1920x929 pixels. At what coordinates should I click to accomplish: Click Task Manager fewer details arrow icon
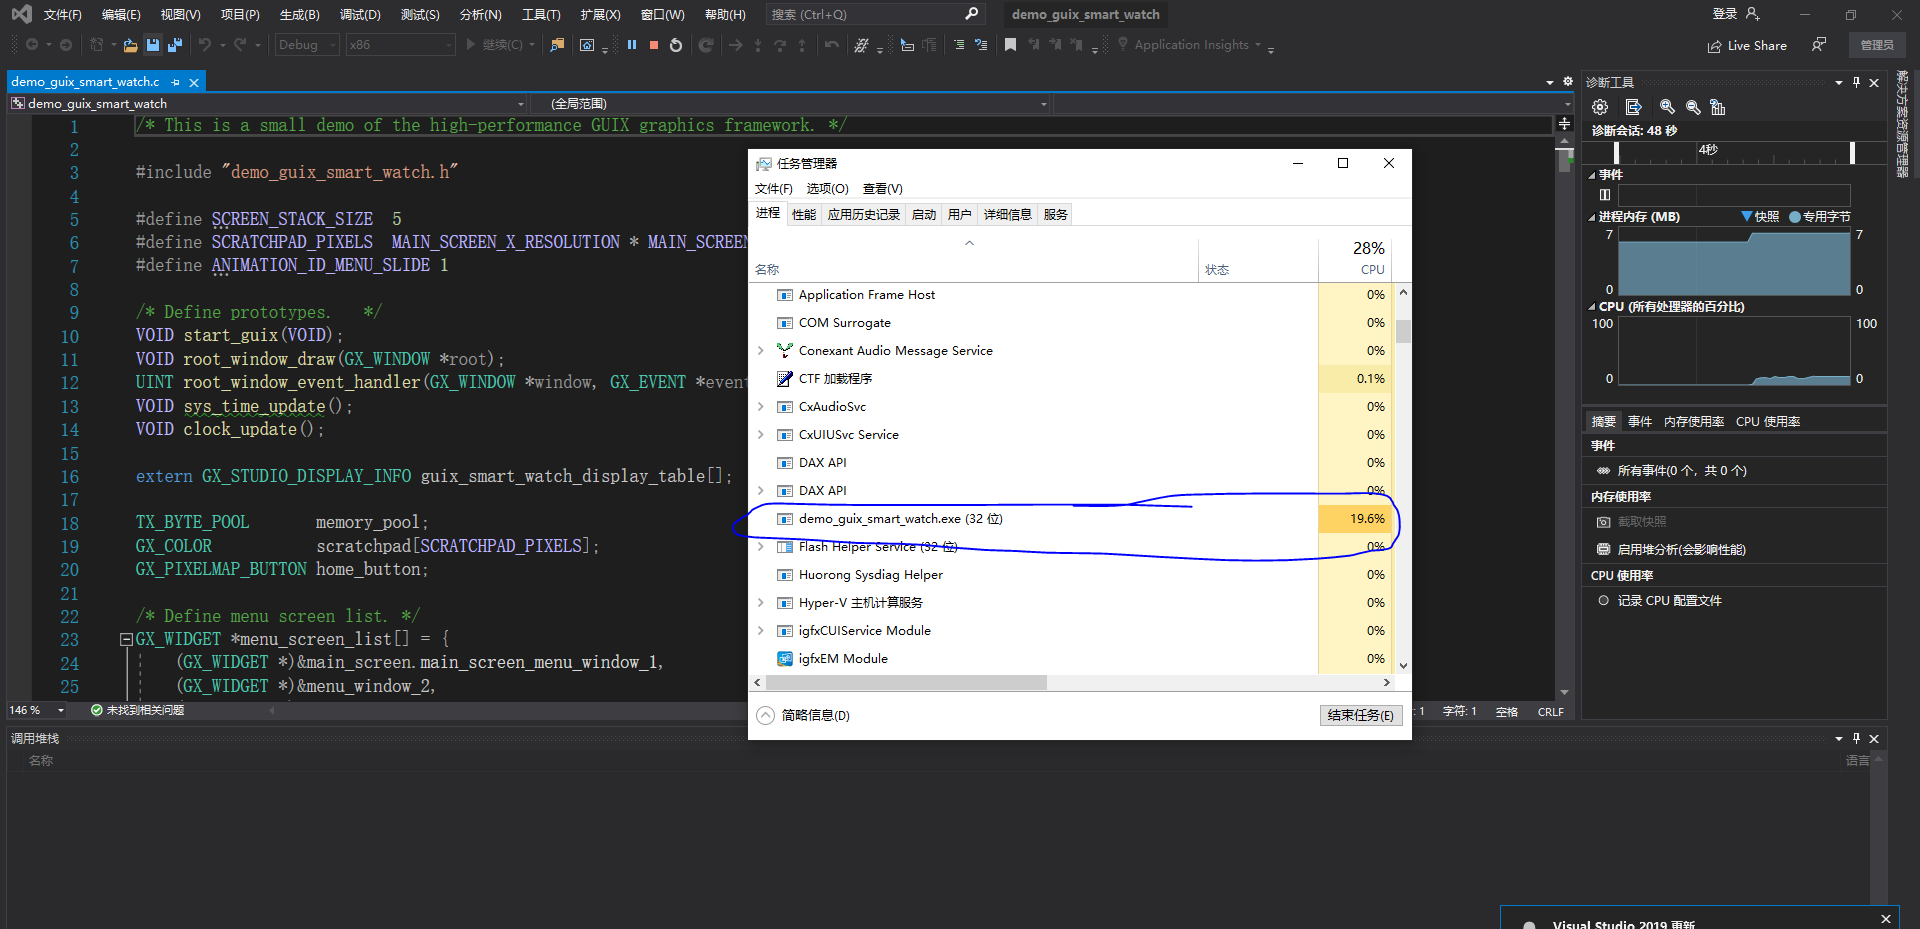tap(765, 715)
